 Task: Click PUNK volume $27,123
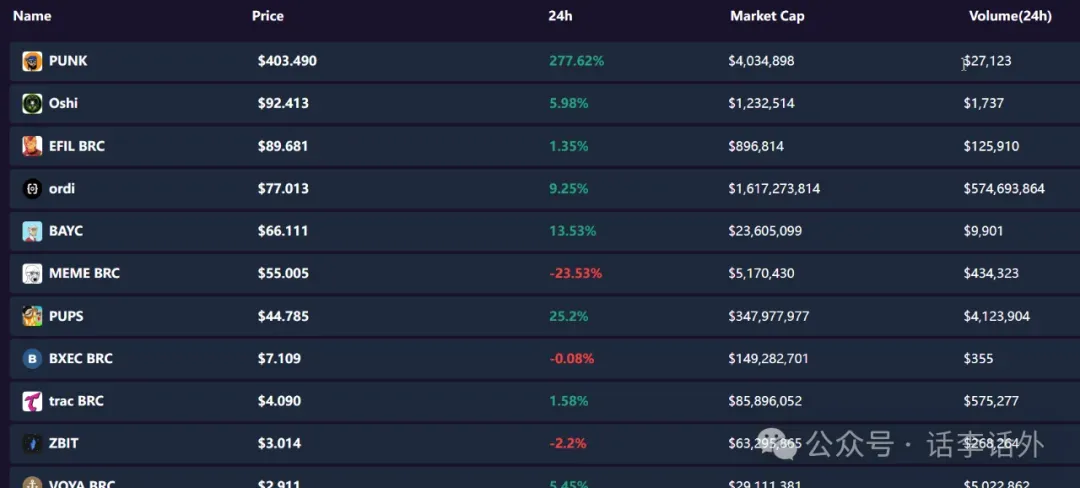coord(988,61)
